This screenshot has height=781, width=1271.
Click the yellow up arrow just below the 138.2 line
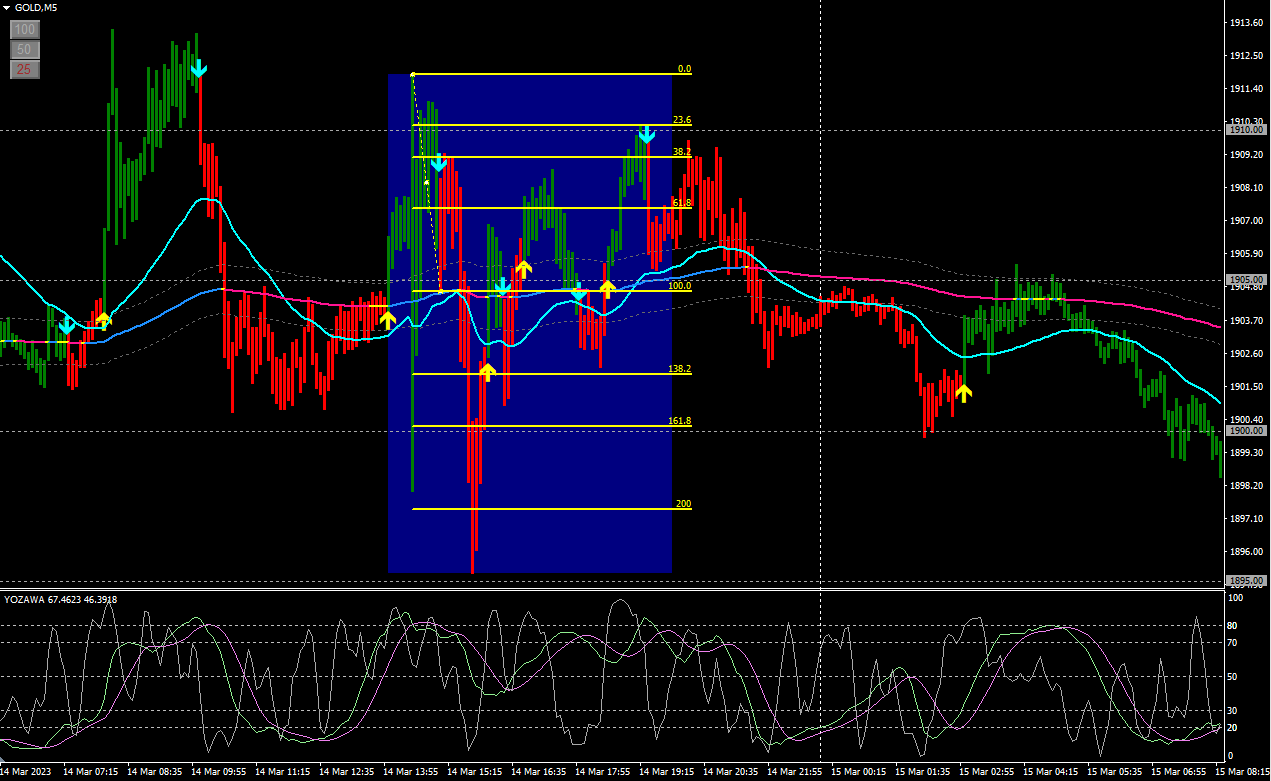tap(487, 372)
